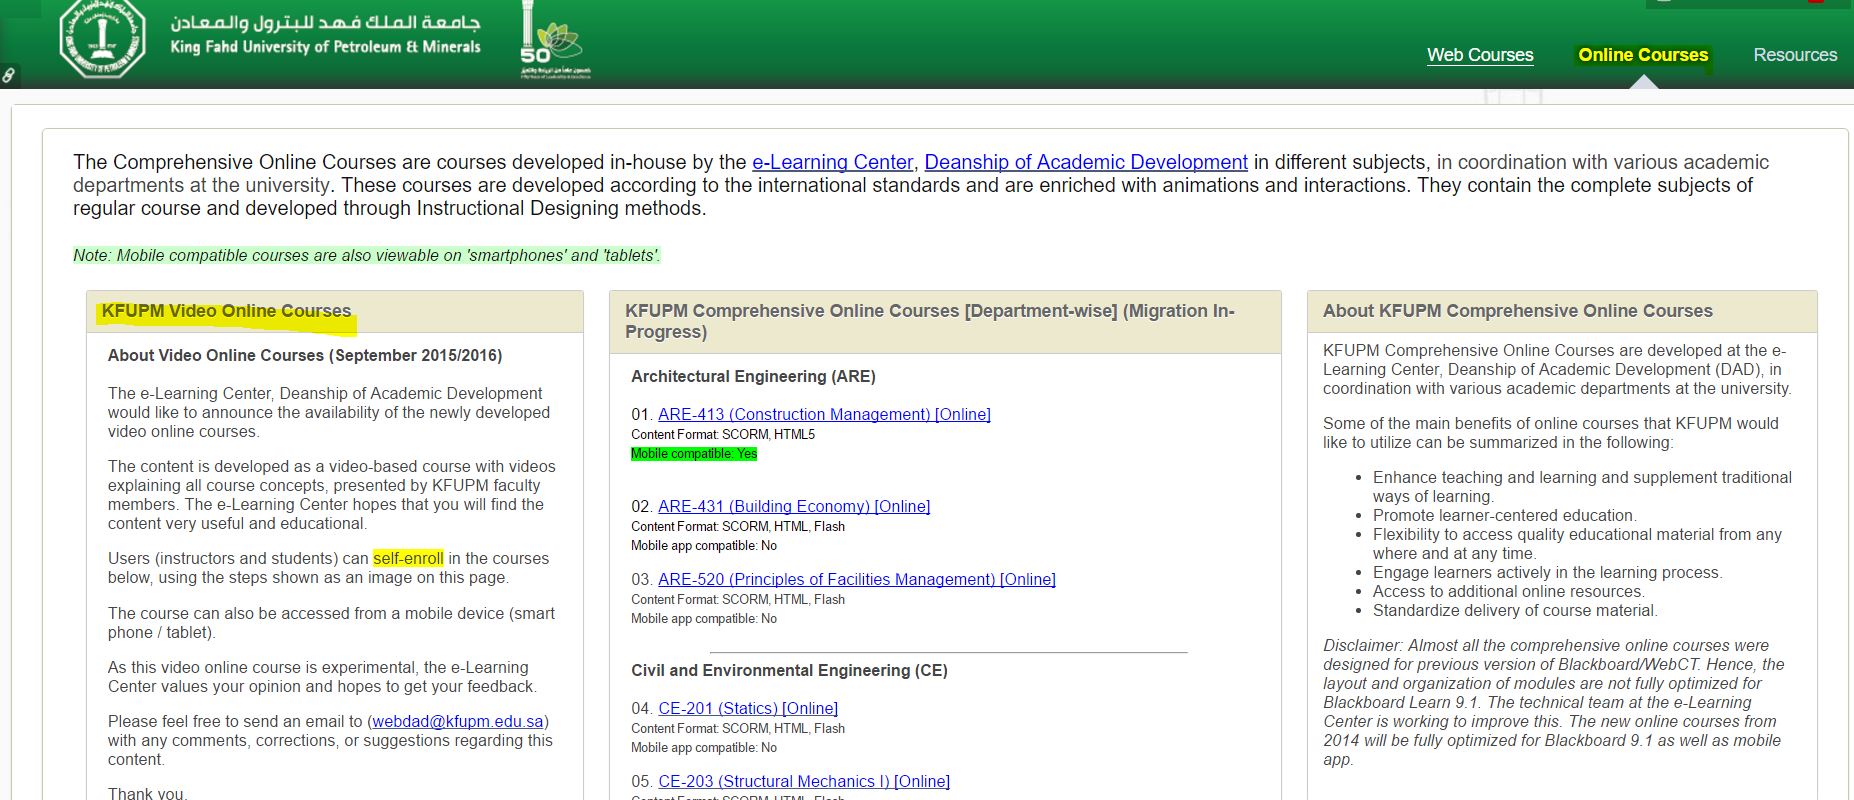This screenshot has height=800, width=1854.
Task: Open CE-203 Structural Mechanics I link
Action: click(x=804, y=781)
